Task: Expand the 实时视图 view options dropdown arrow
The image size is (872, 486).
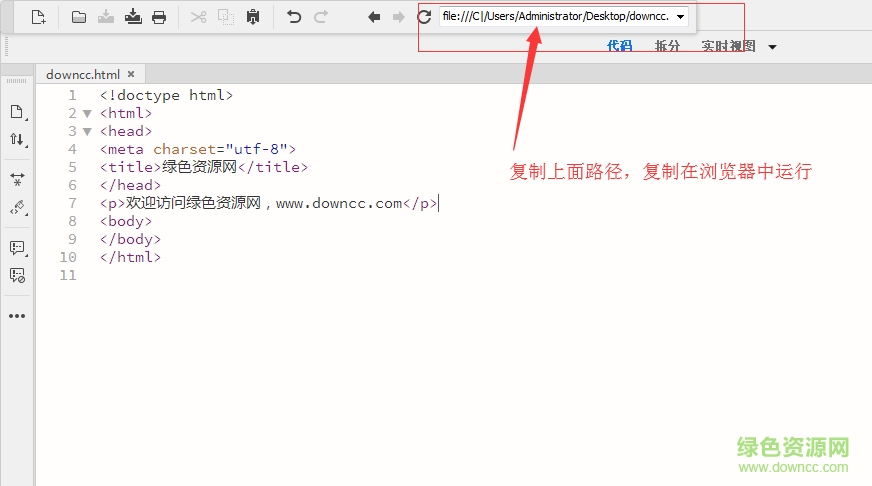Action: [772, 47]
